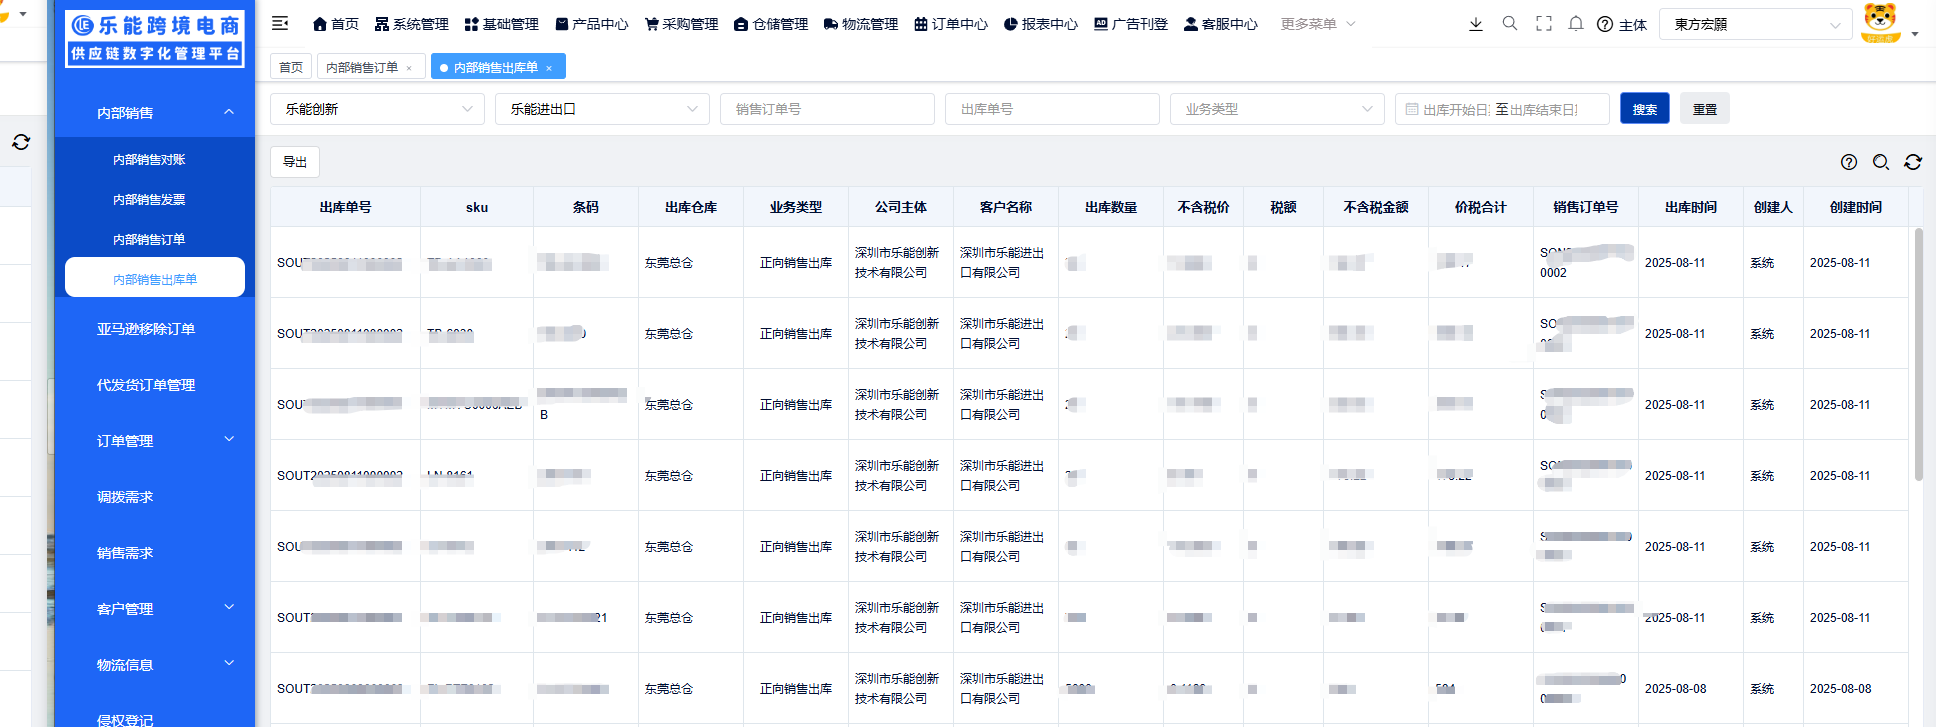Refresh the table with the reload icon
This screenshot has height=727, width=1936.
click(1913, 162)
